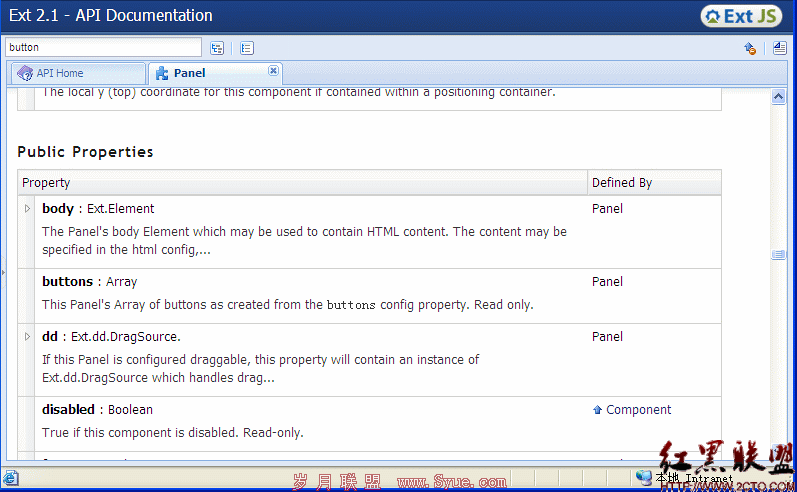Viewport: 797px width, 492px height.
Task: Click the upward arrow icon beside Component
Action: (597, 410)
